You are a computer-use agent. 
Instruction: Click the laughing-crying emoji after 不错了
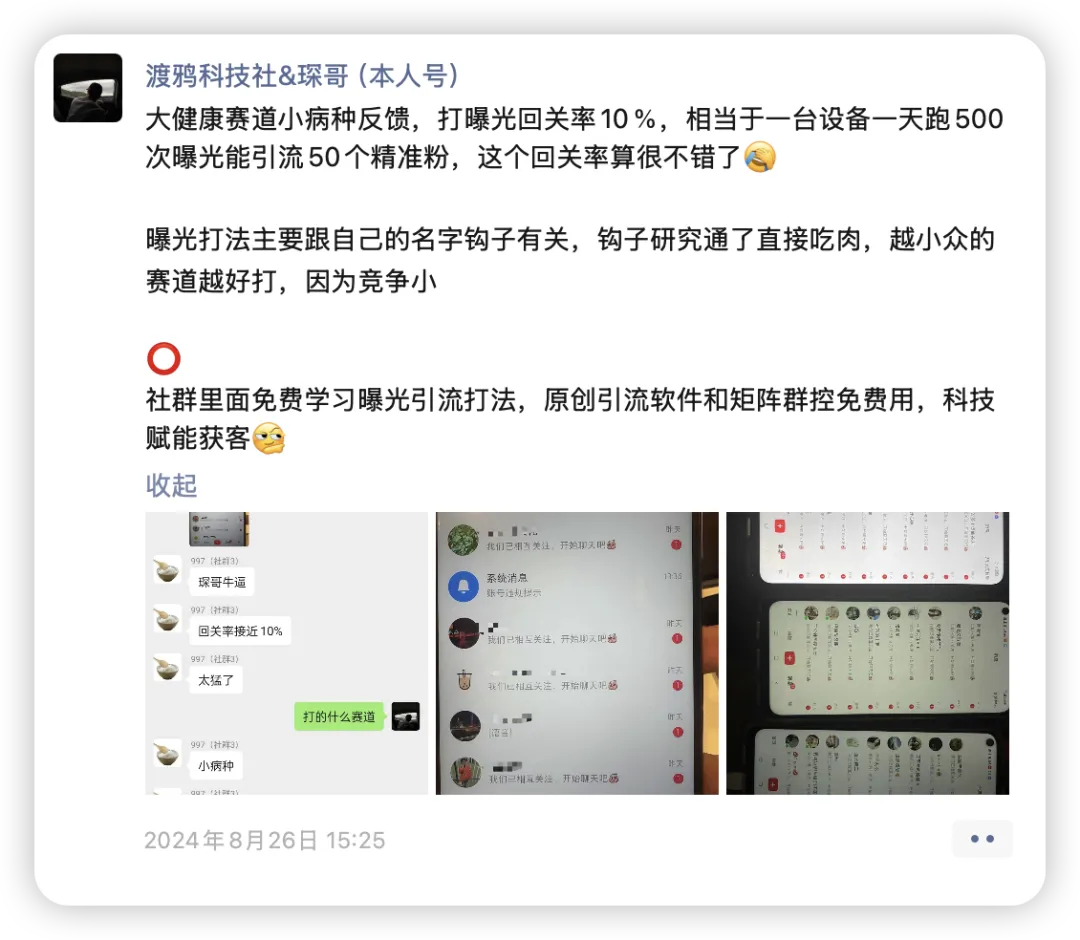point(760,157)
